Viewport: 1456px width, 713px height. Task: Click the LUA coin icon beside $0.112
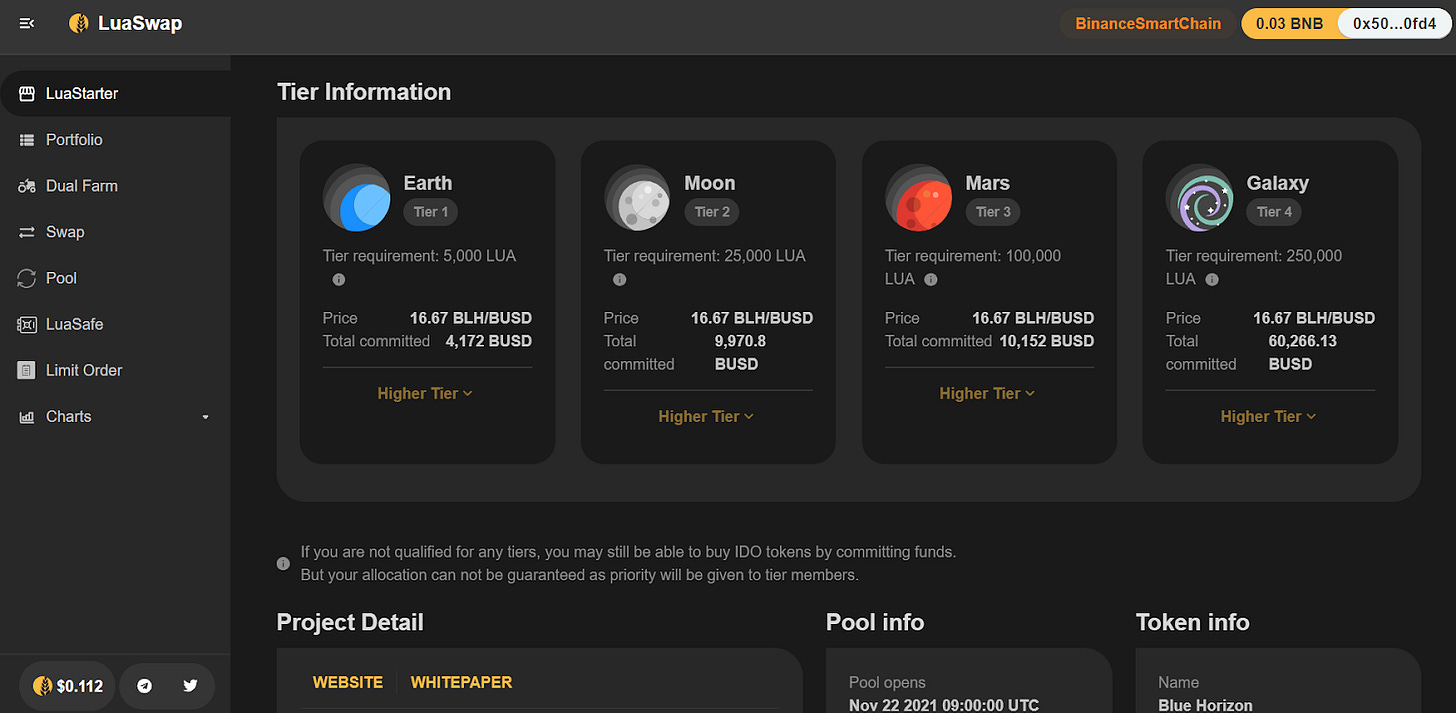[42, 686]
